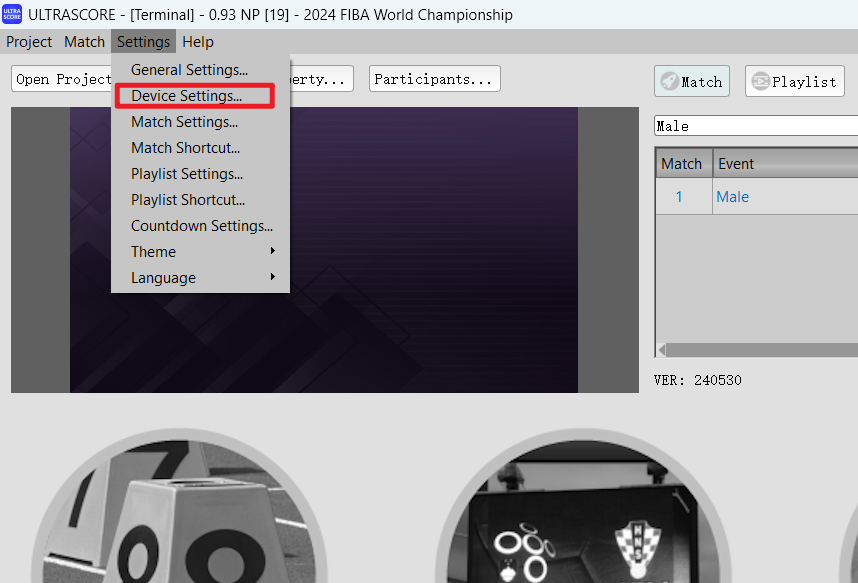Click the table's horizontal scrollbar left arrow

click(x=661, y=350)
